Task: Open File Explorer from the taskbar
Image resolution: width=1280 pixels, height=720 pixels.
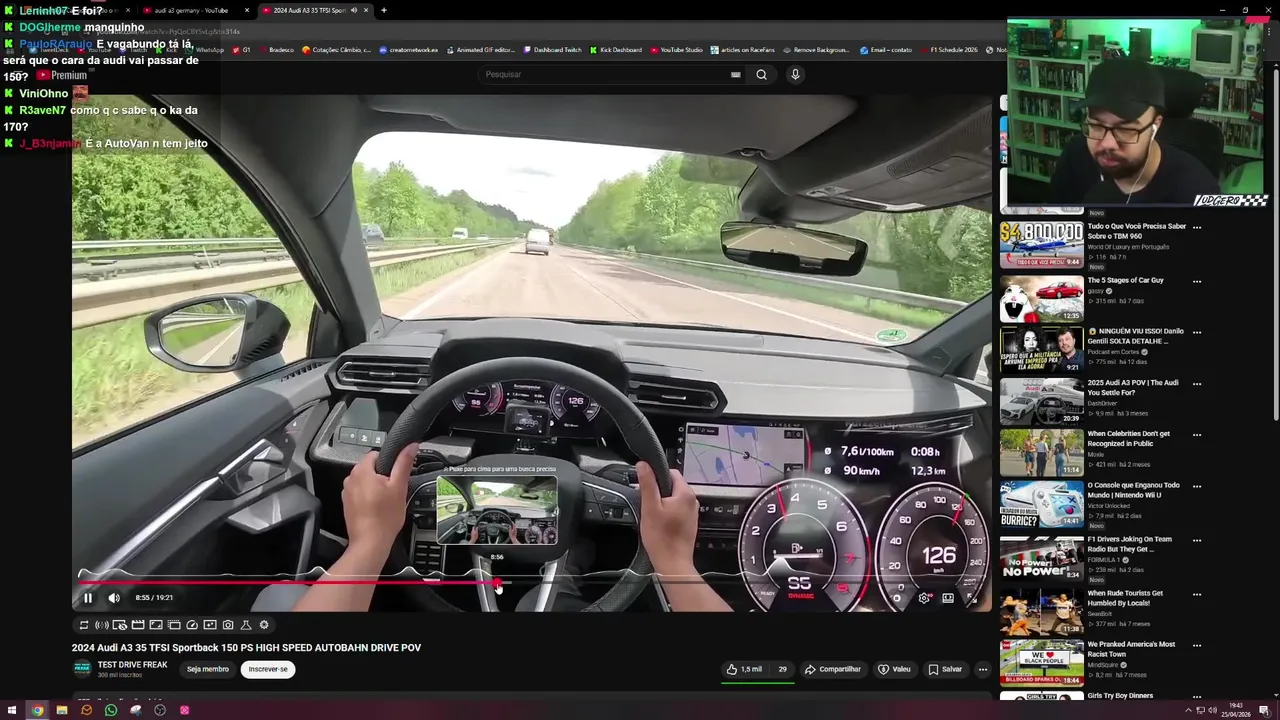Action: point(62,710)
